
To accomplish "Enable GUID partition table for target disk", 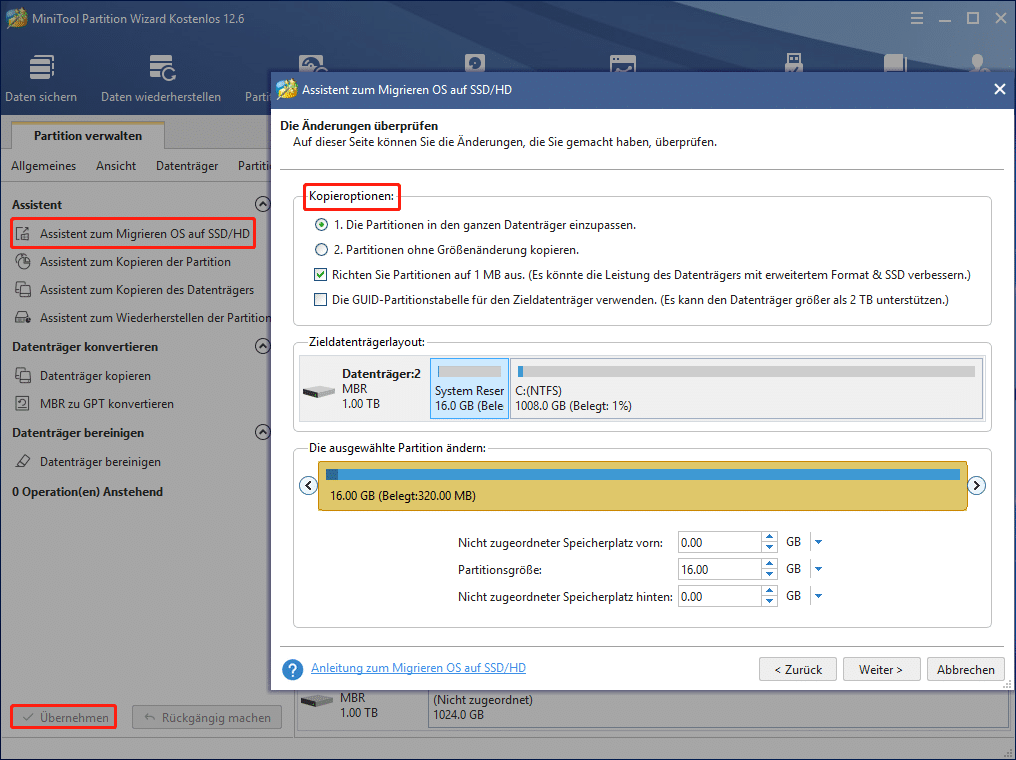I will (x=320, y=299).
